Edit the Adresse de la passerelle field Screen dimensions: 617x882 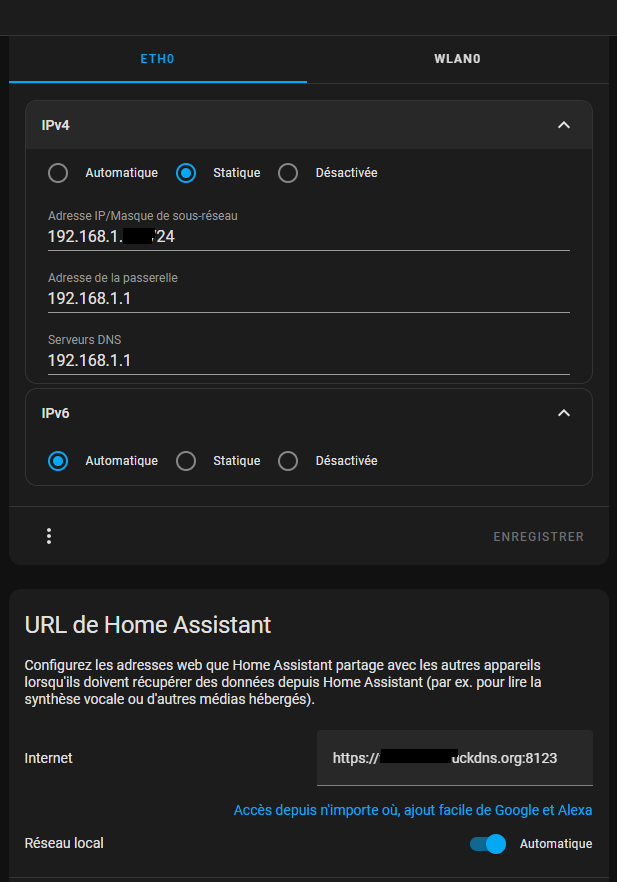[309, 292]
